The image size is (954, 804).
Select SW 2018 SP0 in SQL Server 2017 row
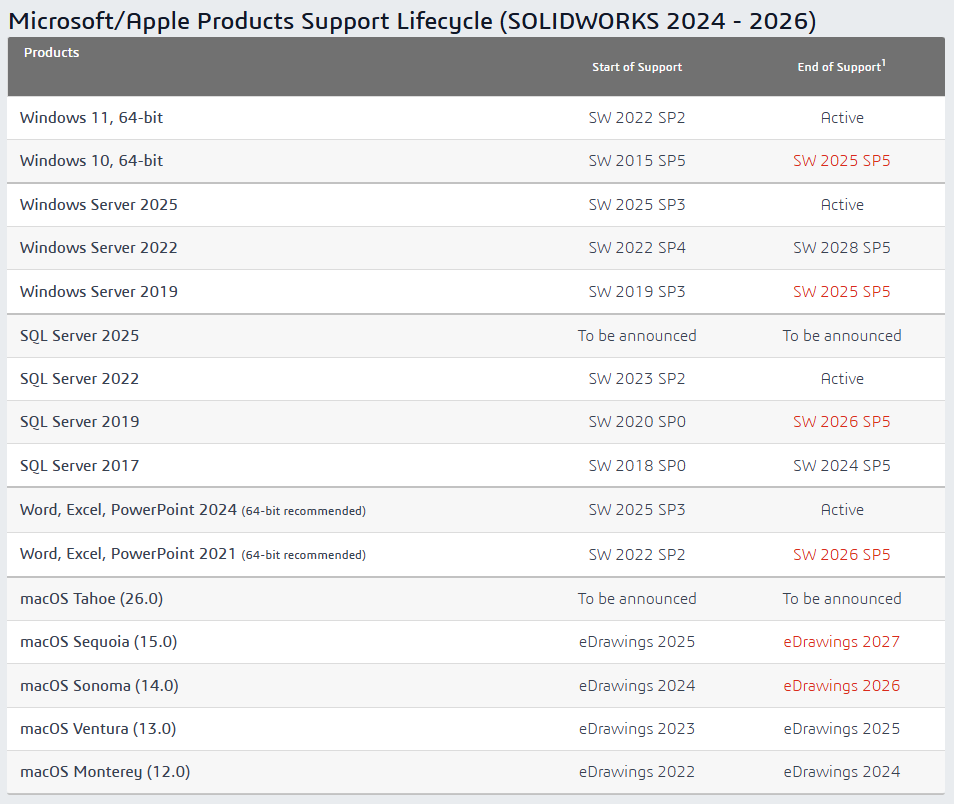click(636, 466)
